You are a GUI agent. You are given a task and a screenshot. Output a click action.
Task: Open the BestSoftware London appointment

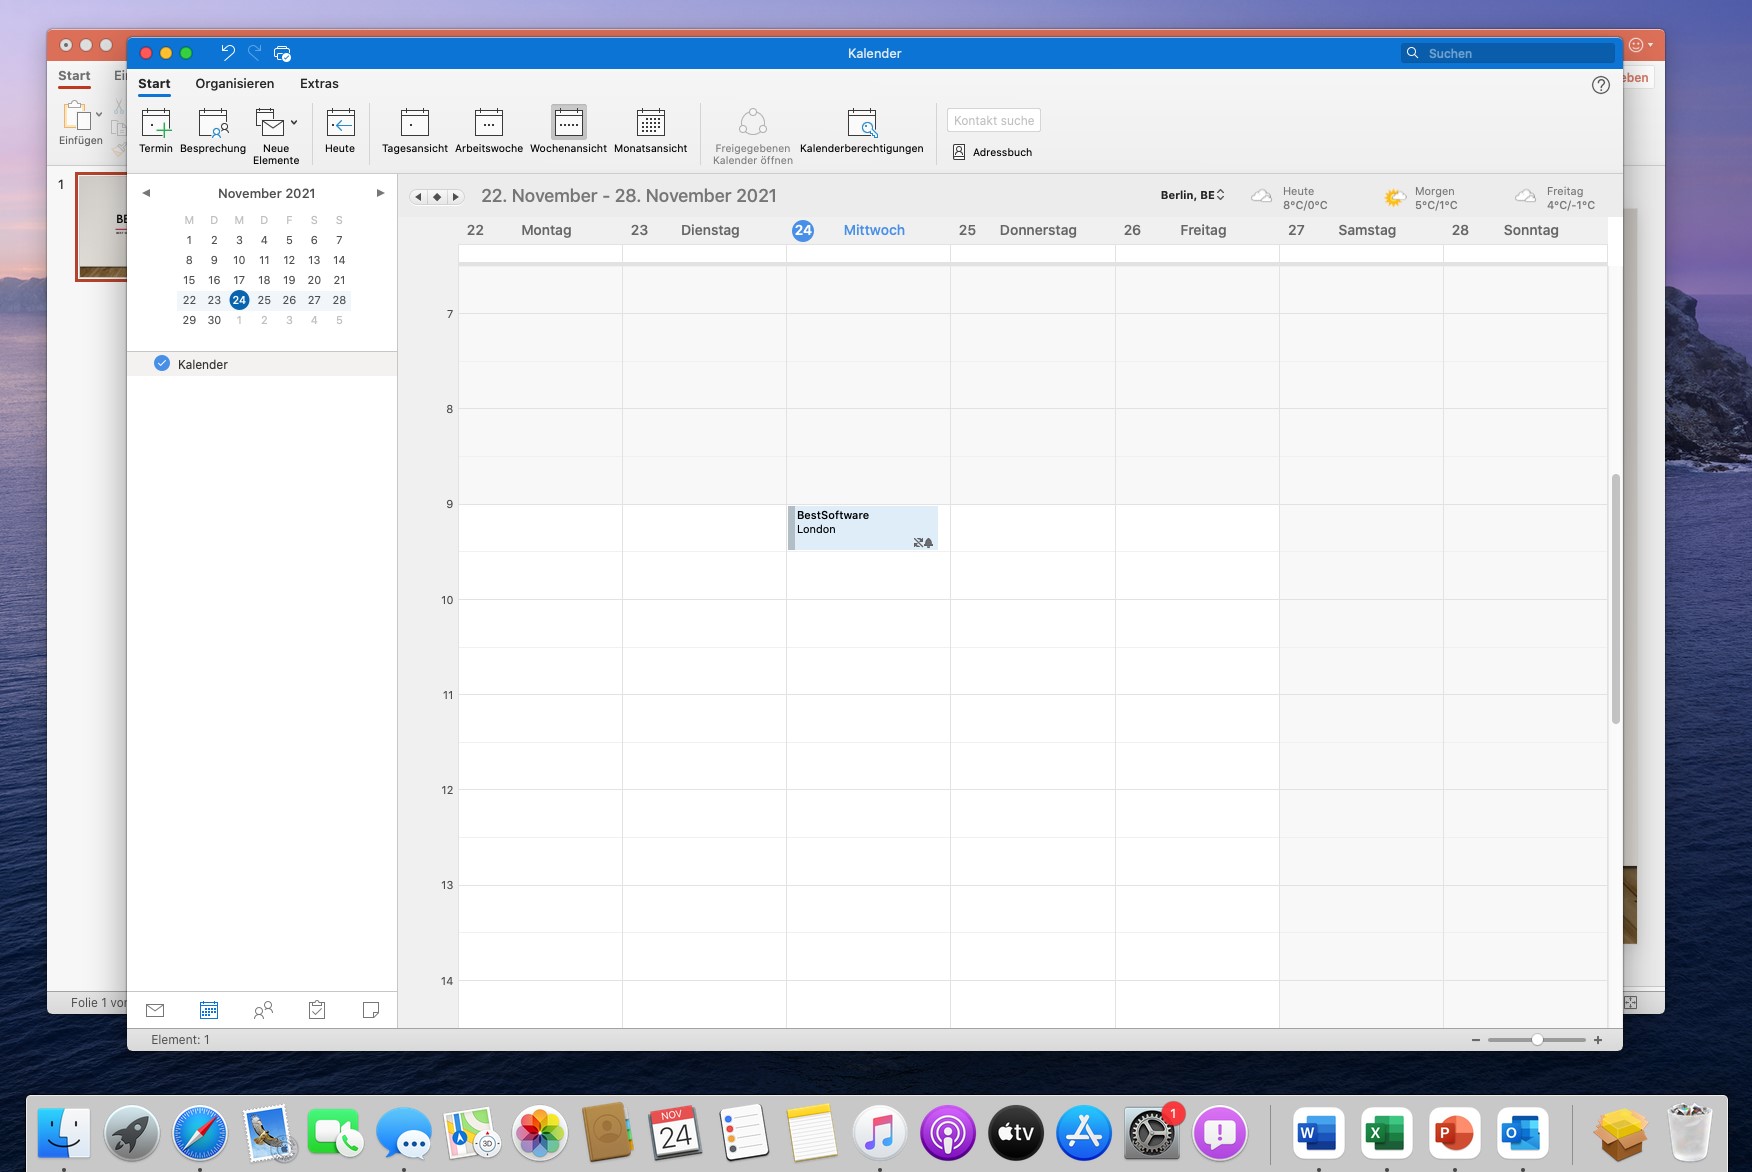[x=862, y=527]
